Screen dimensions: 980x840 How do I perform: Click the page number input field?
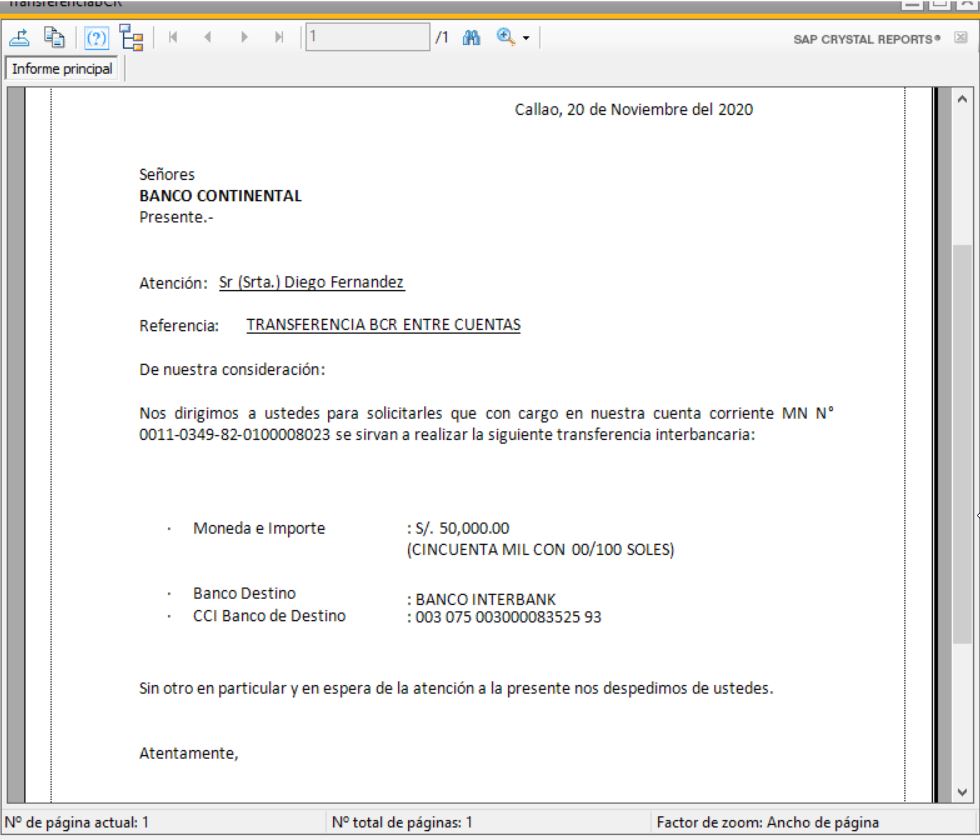coord(368,37)
